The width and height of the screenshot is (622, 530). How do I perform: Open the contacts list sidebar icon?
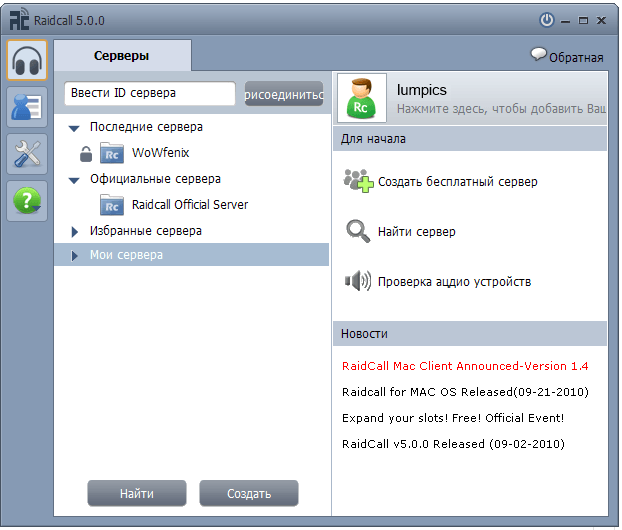[x=27, y=107]
